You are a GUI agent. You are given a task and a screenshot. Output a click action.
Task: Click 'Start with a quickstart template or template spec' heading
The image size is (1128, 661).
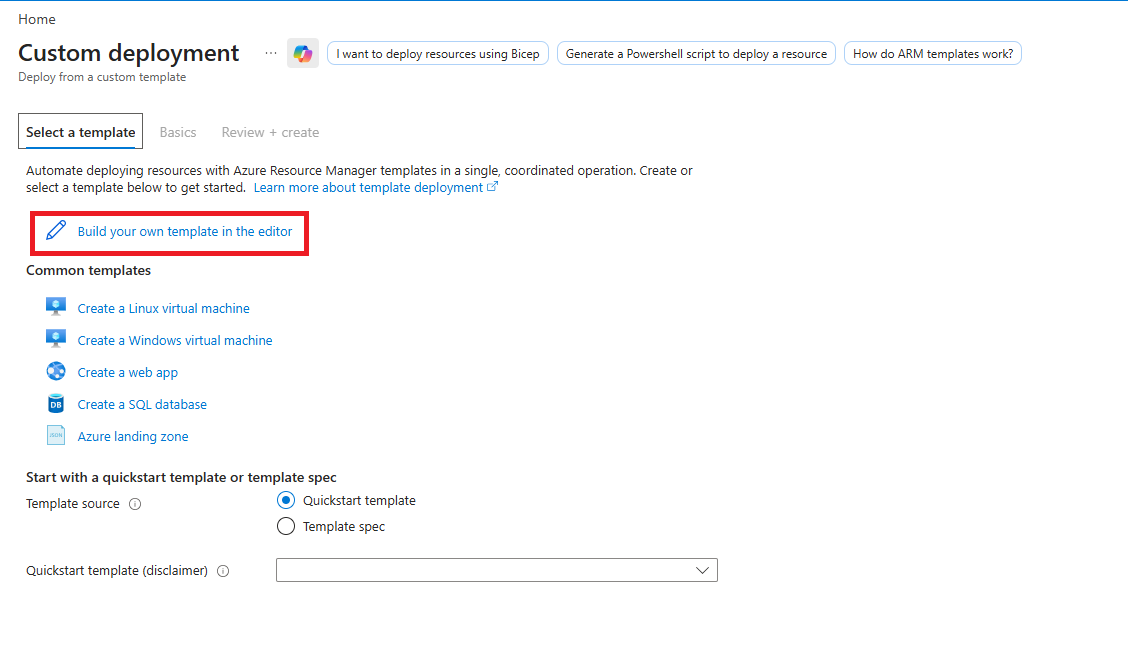(x=181, y=478)
